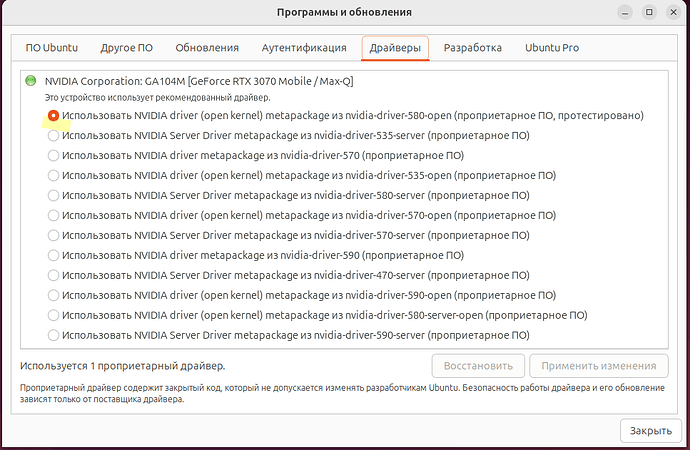Viewport: 690px width, 450px height.
Task: Choose nvidia-driver-590-server radio button
Action: click(x=53, y=335)
